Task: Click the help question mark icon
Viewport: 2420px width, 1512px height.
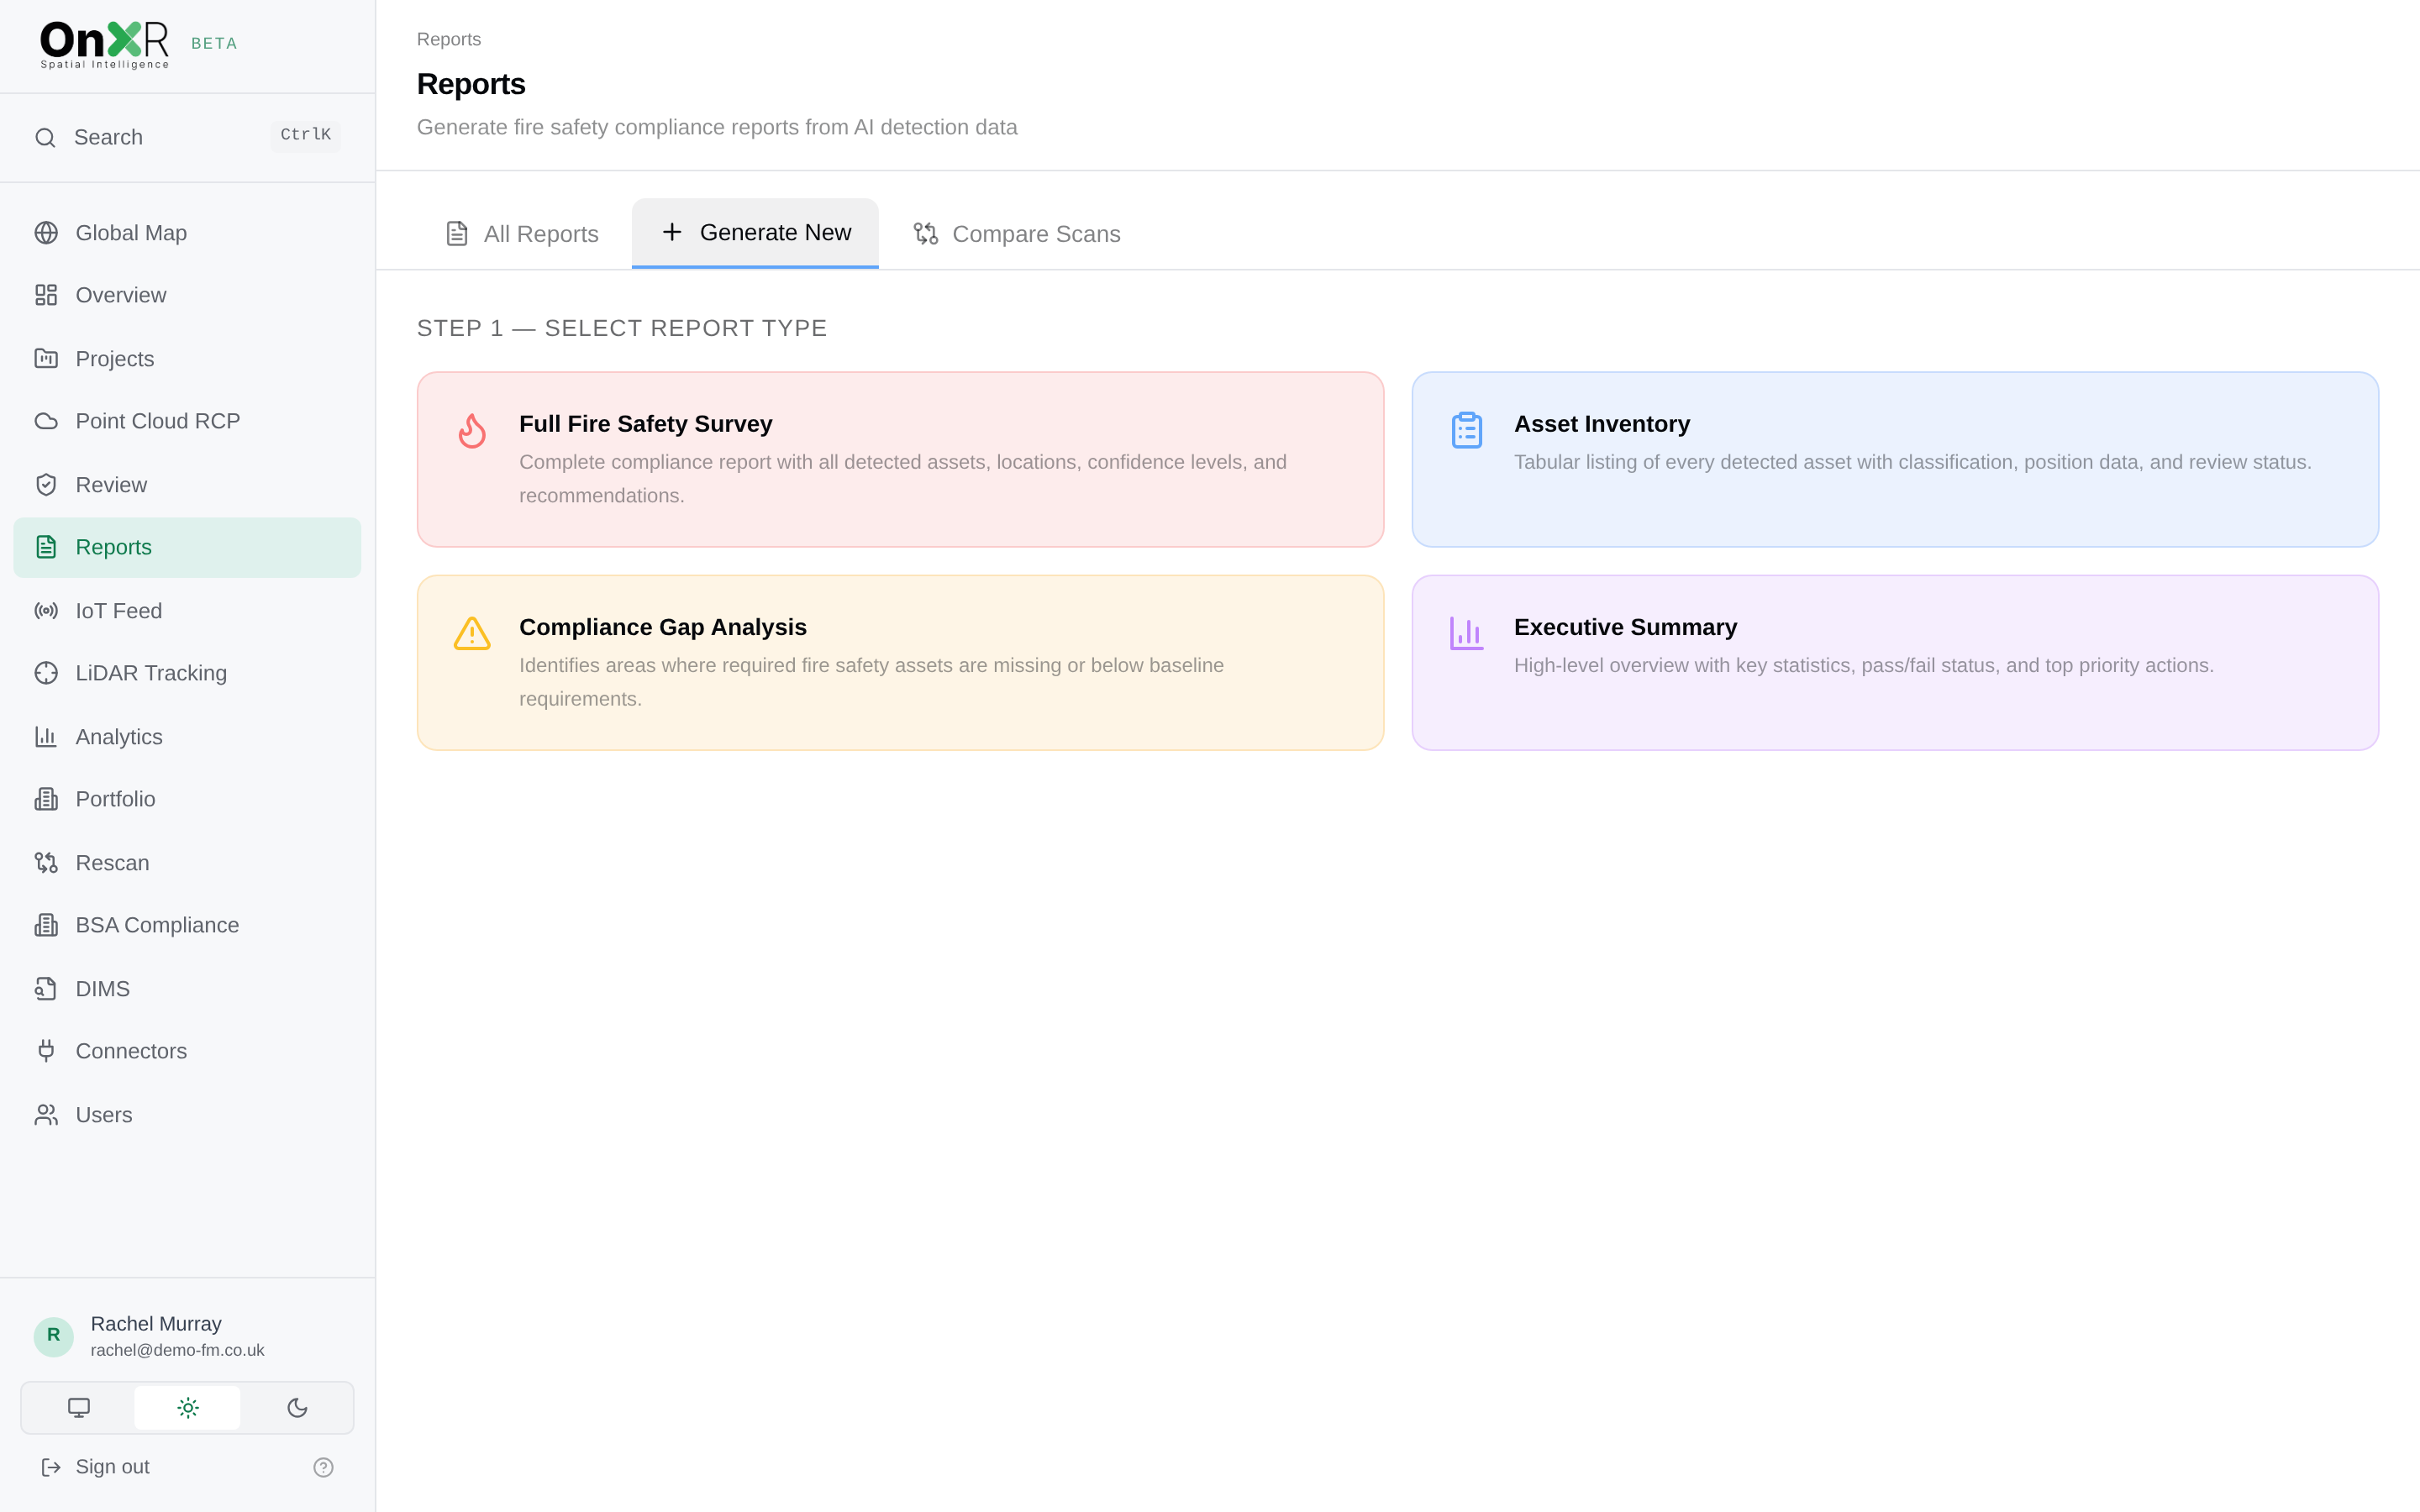Action: point(323,1467)
